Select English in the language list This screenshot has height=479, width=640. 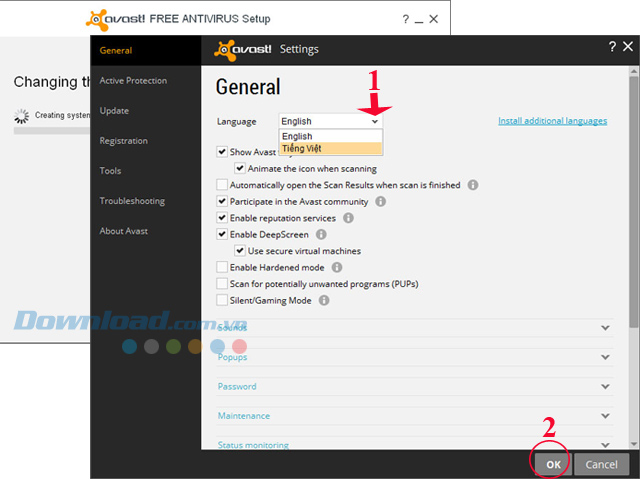(330, 136)
